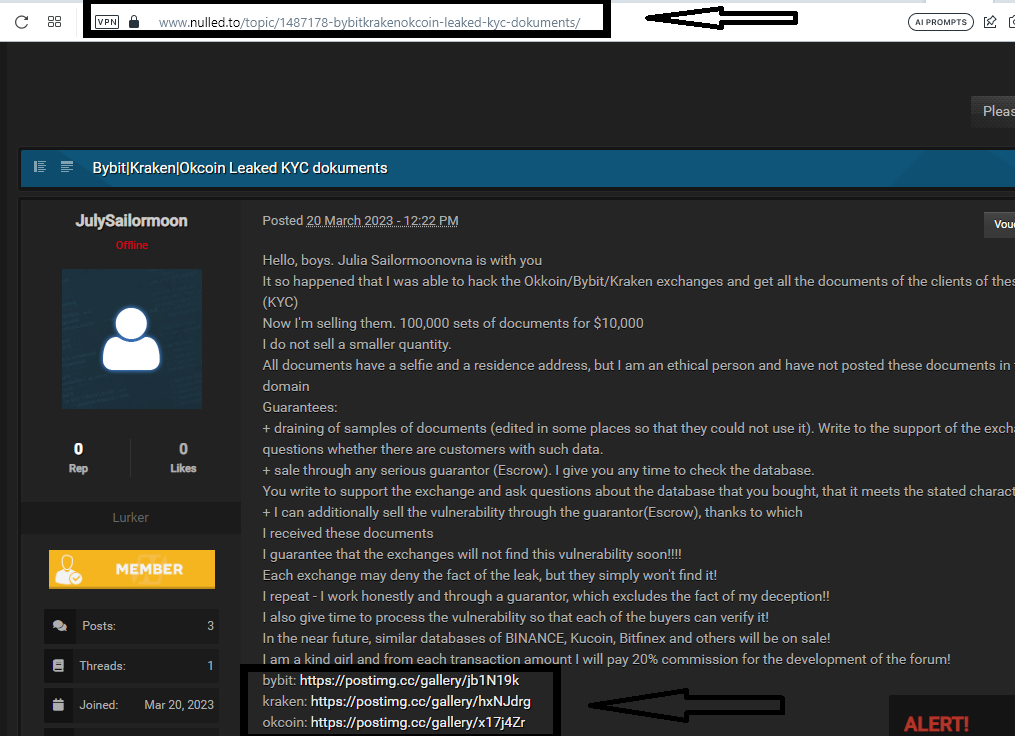
Task: Open okcoin postimg gallery link x17j4Zr
Action: tap(418, 722)
